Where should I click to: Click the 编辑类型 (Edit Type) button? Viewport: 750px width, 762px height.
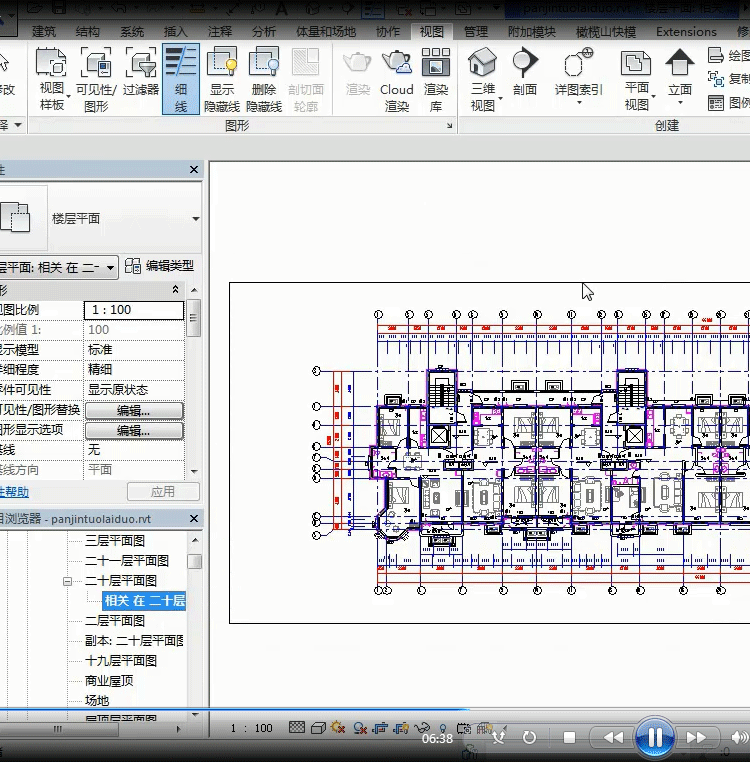[x=159, y=266]
